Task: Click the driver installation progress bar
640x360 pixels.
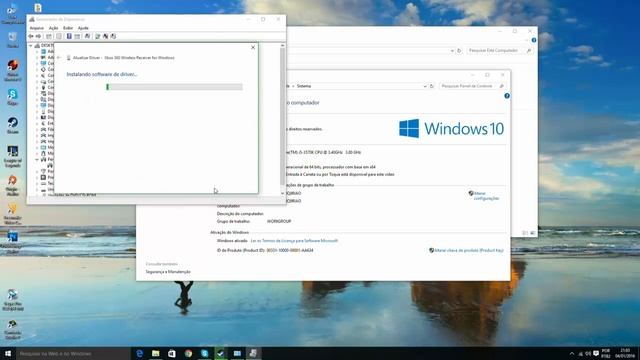Action: 174,87
